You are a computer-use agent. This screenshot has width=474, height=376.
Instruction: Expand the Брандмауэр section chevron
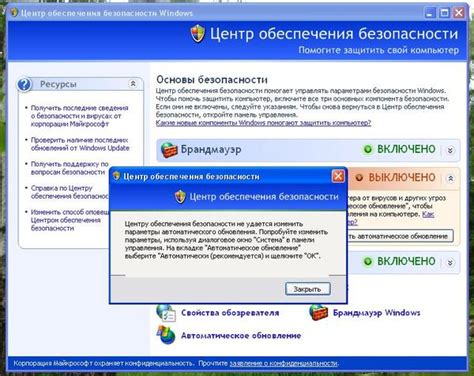[x=450, y=150]
